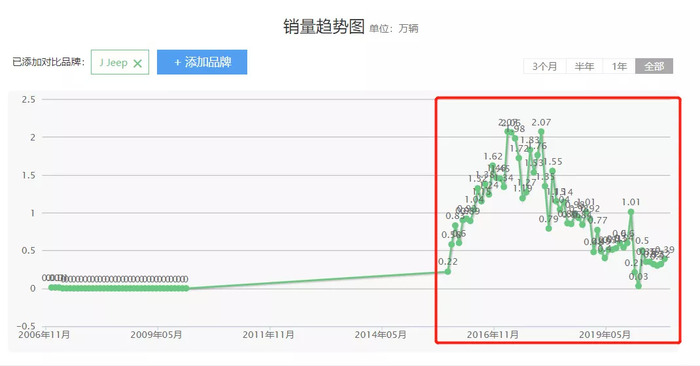Image resolution: width=700 pixels, height=366 pixels.
Task: Click the J Jeep brand tag
Action: tap(120, 62)
